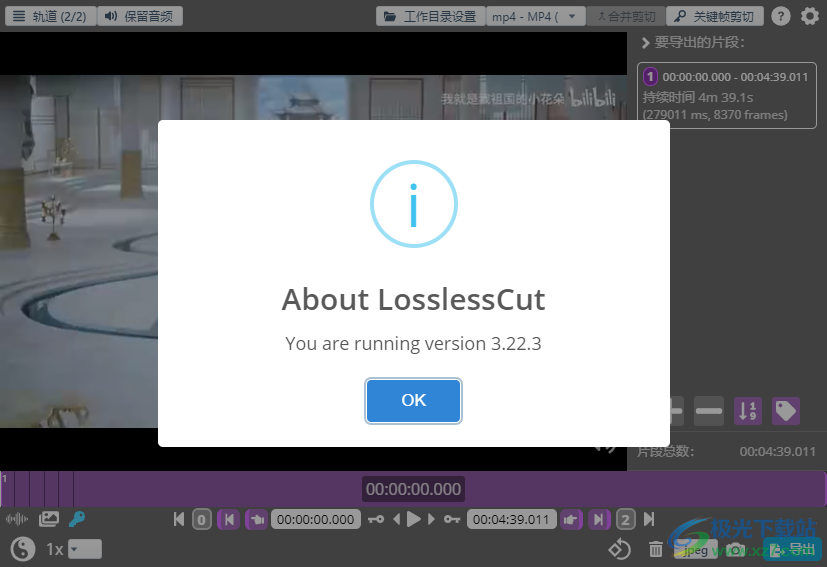Select segment 1 00:00:00.000 - 00:04:39.011
The height and width of the screenshot is (567, 827).
pos(727,95)
